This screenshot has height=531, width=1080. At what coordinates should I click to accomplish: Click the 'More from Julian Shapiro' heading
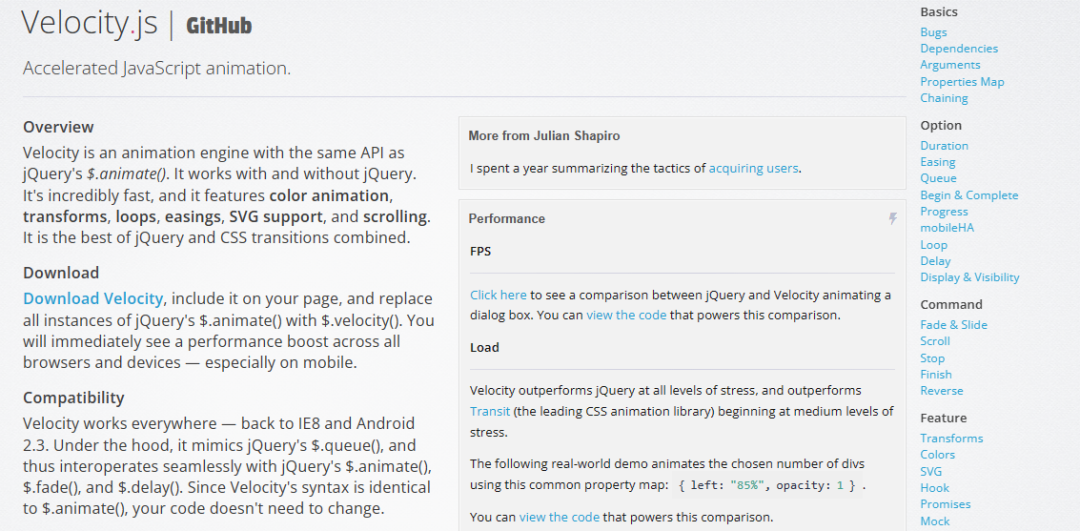[544, 136]
